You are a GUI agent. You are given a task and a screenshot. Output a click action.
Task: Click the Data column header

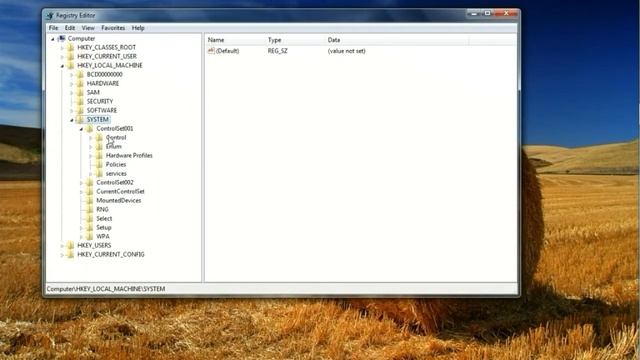pos(396,40)
